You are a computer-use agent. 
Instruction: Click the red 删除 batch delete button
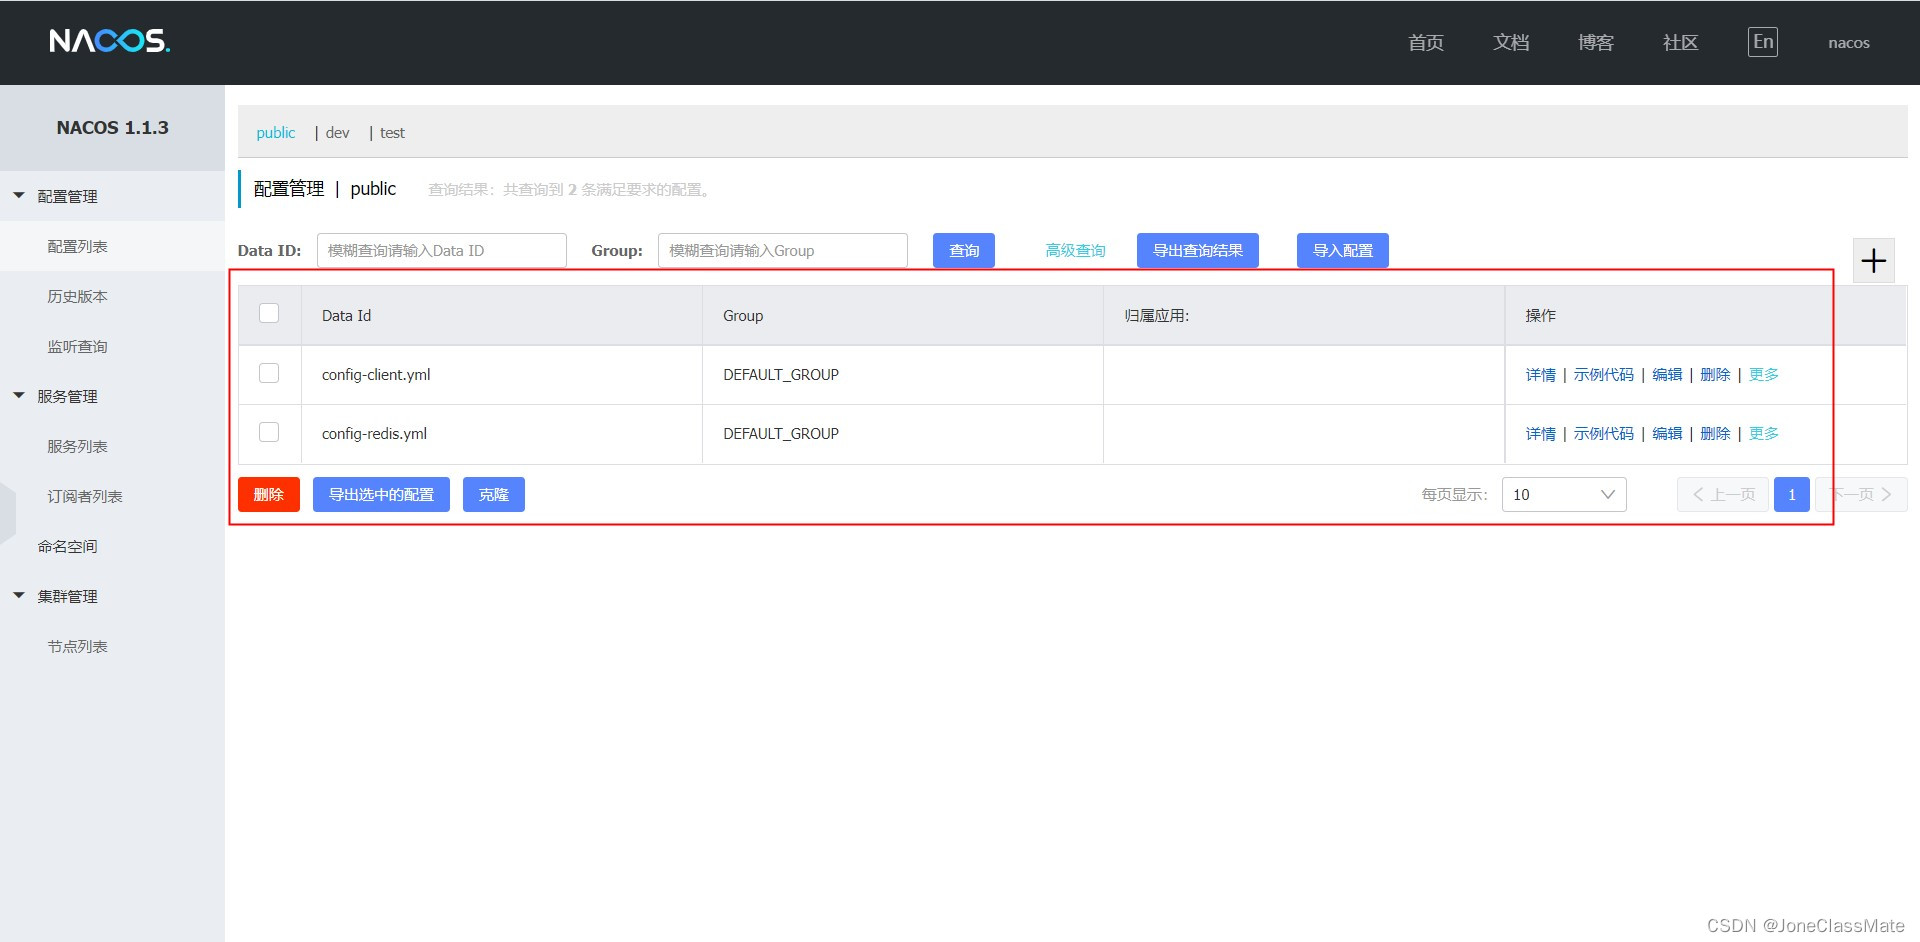269,495
